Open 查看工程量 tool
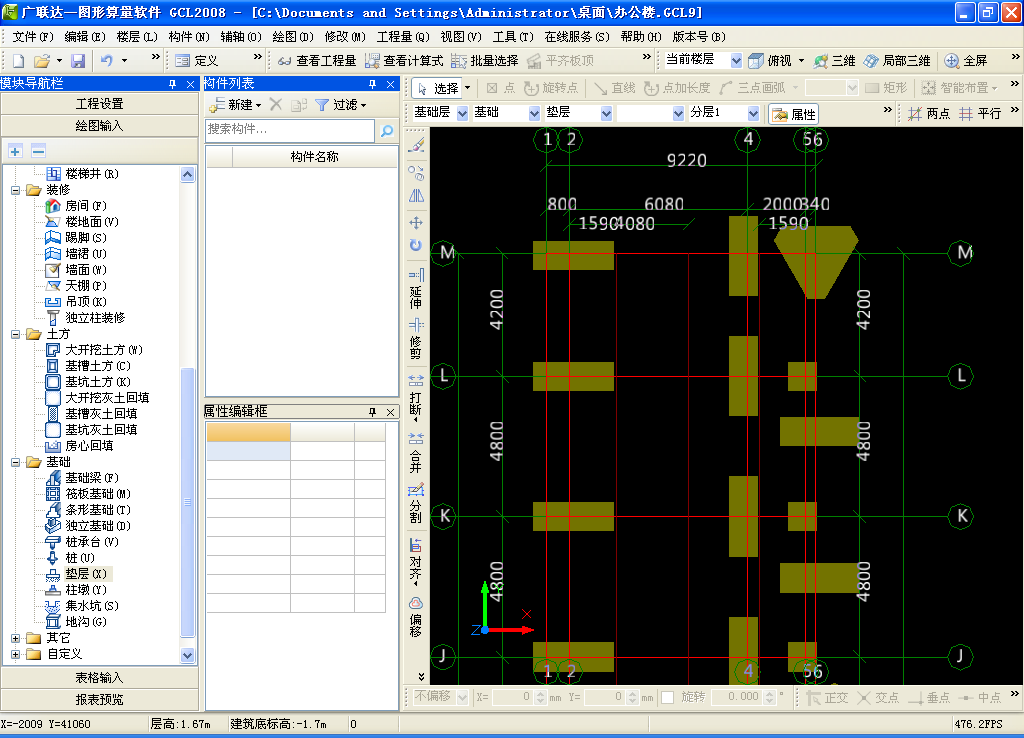This screenshot has width=1024, height=738. pos(317,61)
